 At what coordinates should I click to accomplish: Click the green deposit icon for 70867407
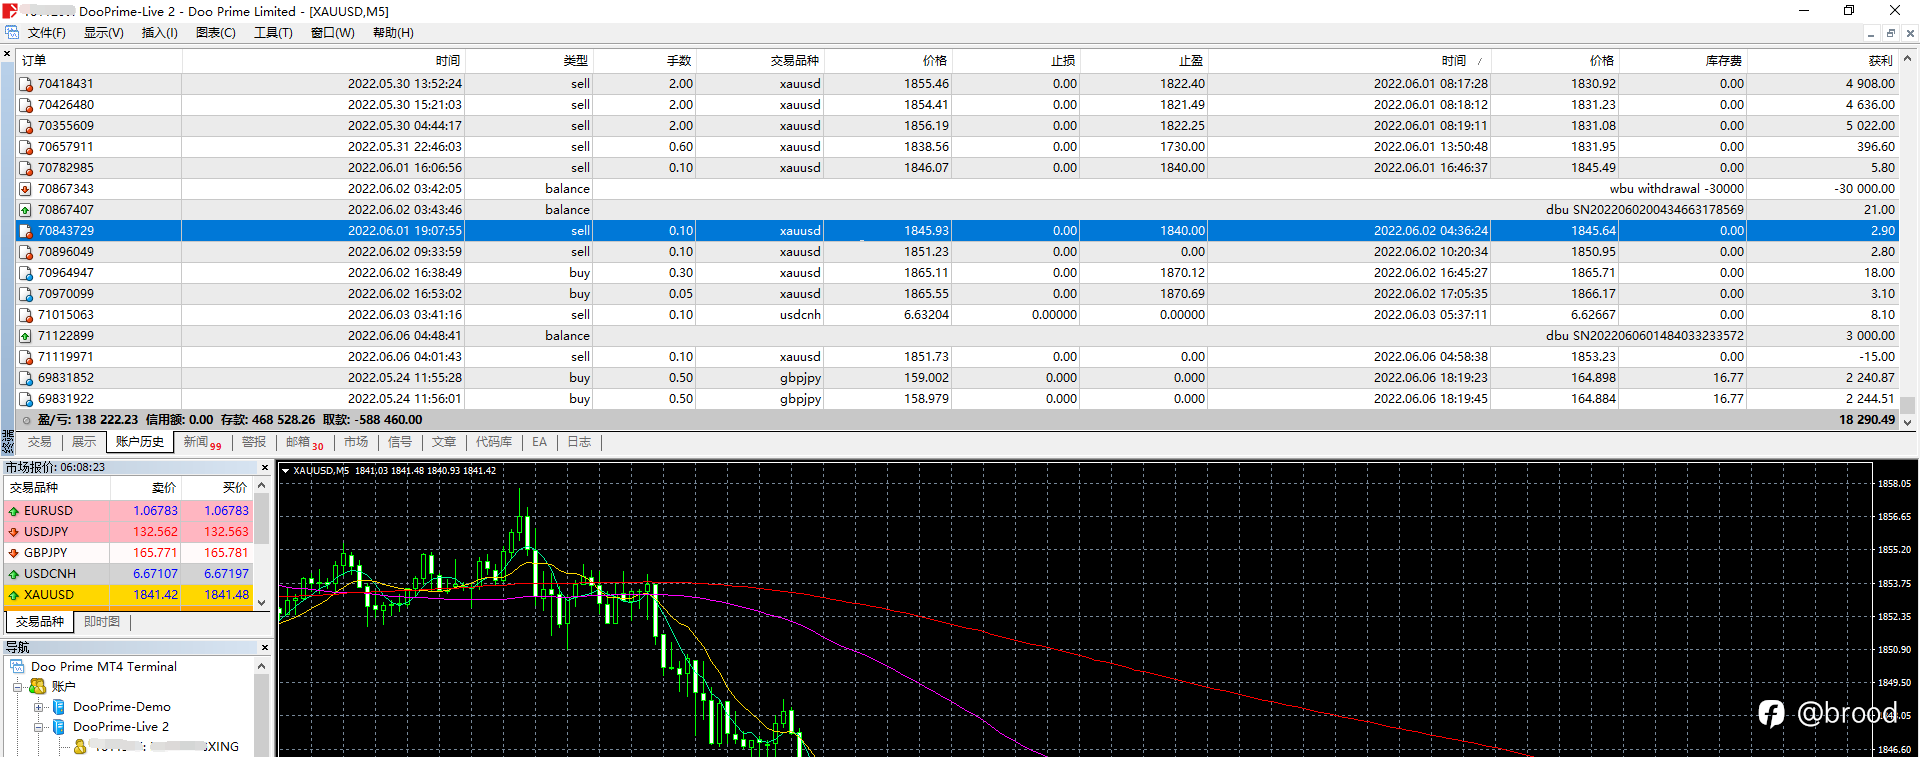point(26,210)
